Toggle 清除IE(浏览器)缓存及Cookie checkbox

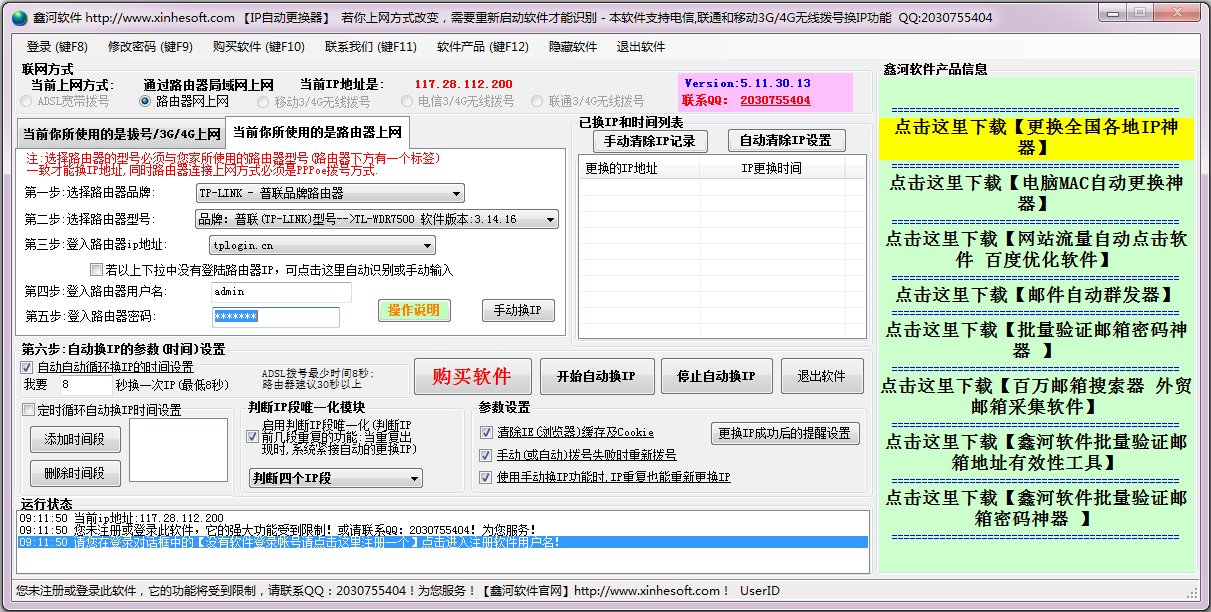487,432
